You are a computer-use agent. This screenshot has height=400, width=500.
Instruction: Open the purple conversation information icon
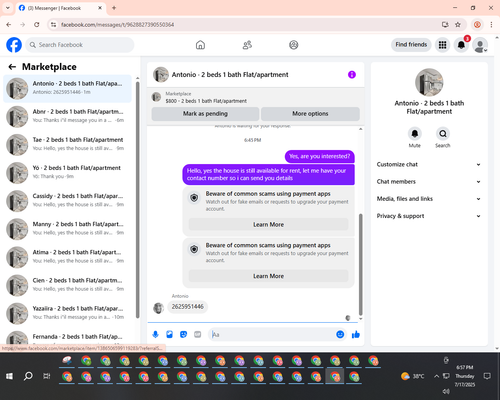pos(352,75)
